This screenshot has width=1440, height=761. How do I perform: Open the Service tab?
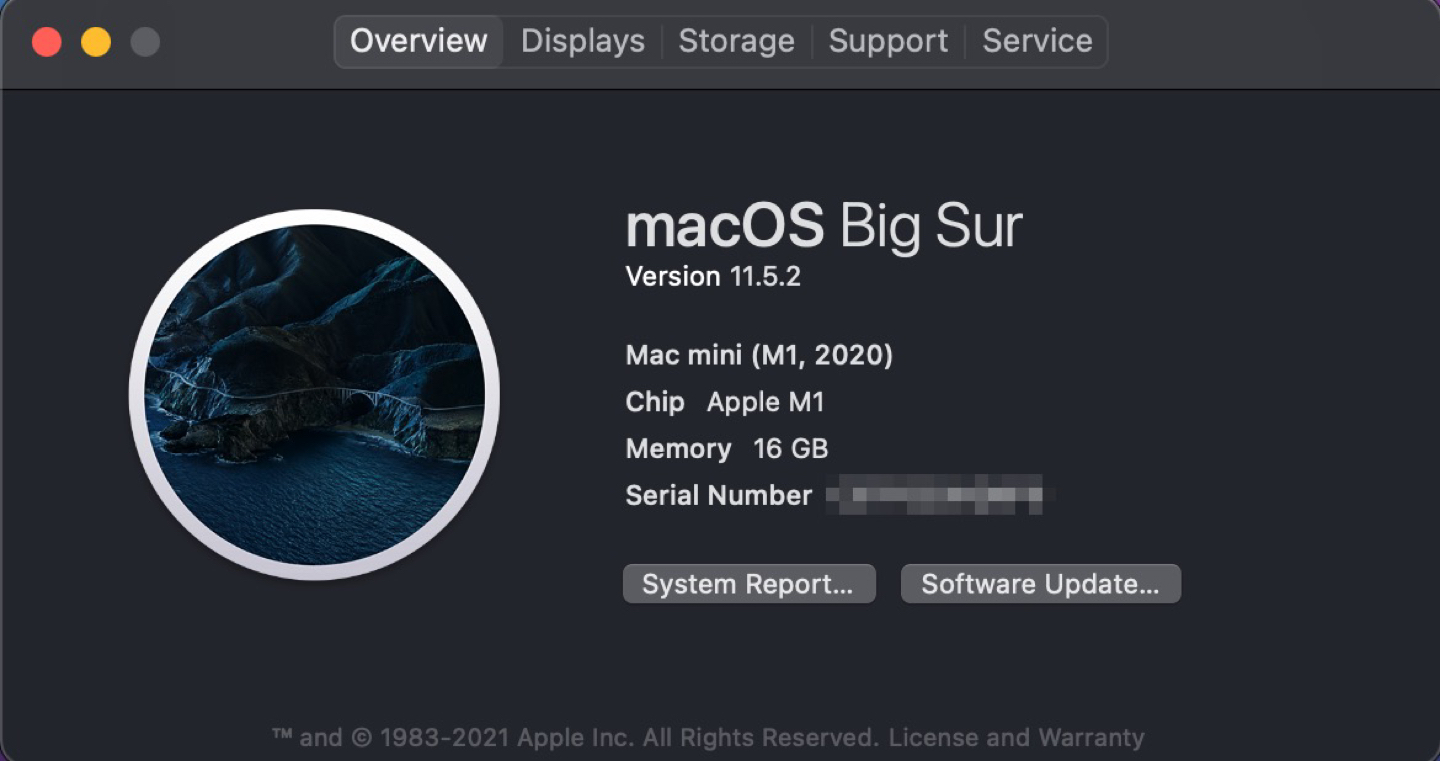(1036, 41)
